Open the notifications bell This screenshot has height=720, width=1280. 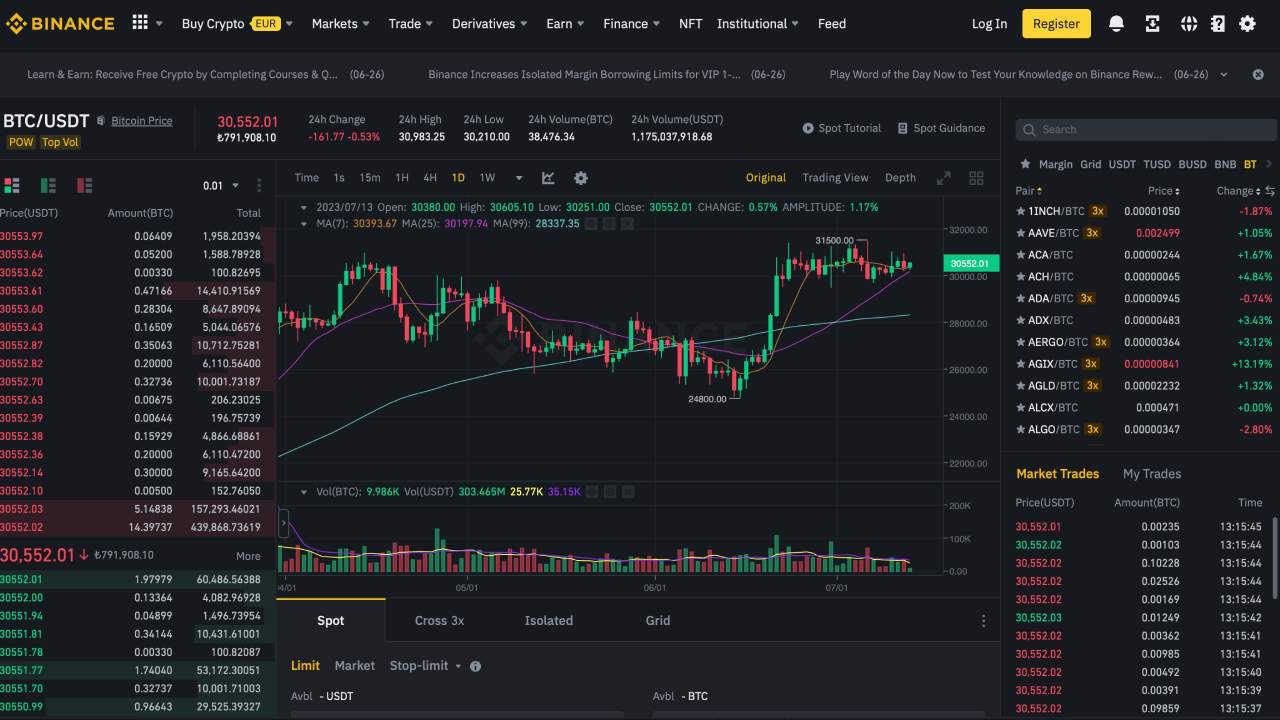1117,24
